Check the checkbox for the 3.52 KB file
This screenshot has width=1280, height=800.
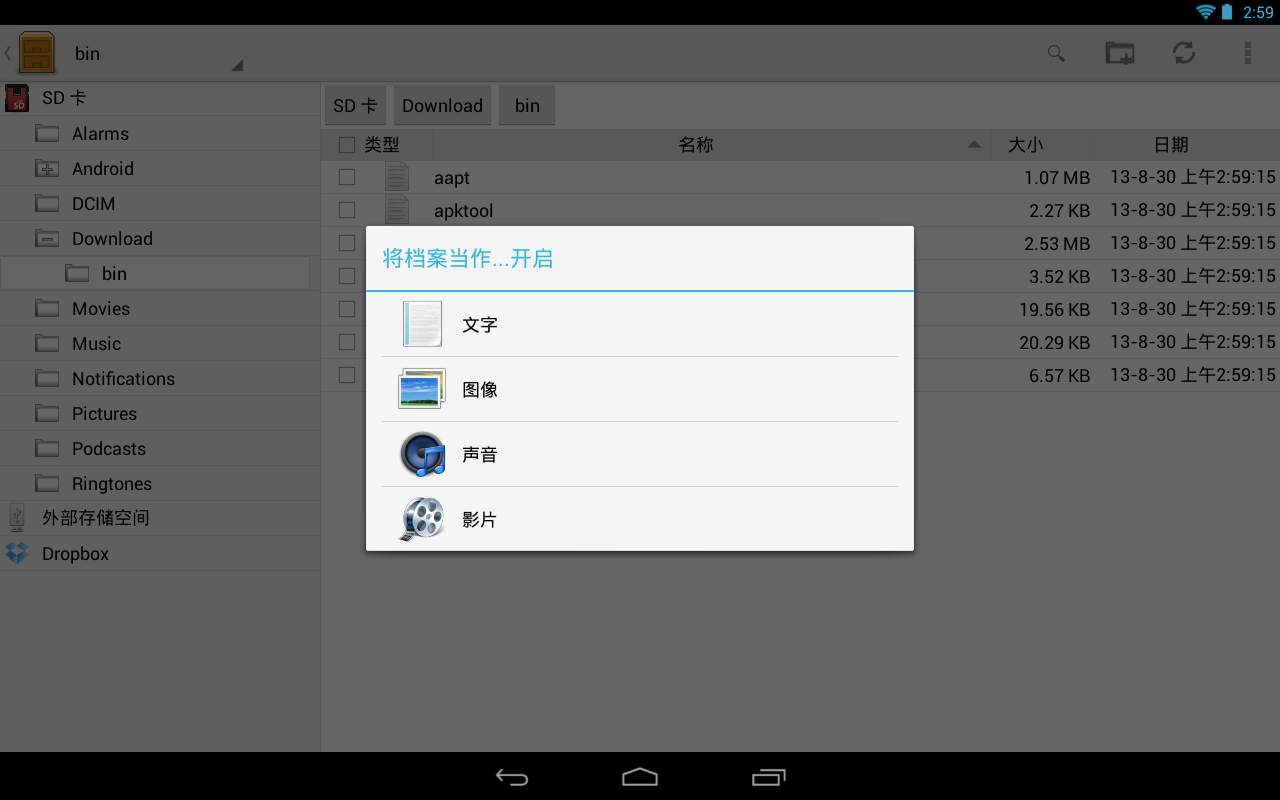pyautogui.click(x=347, y=276)
